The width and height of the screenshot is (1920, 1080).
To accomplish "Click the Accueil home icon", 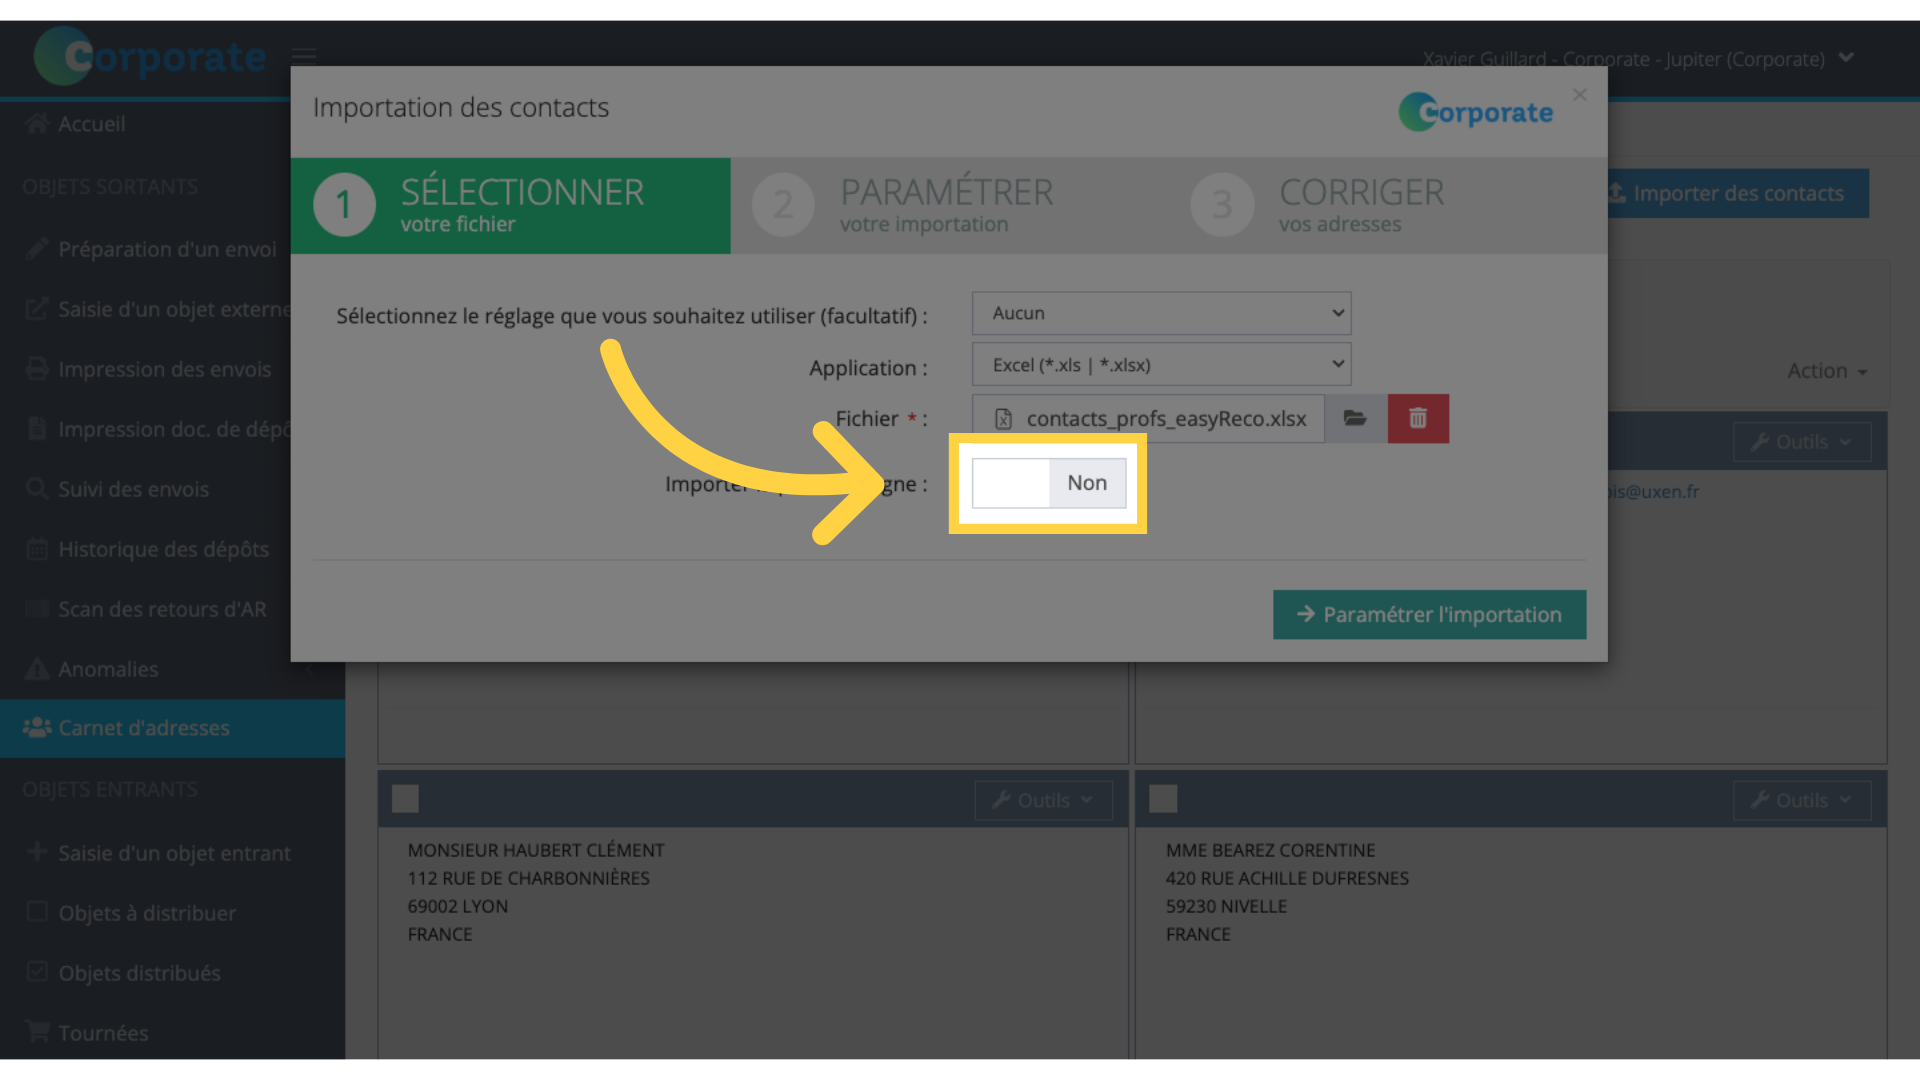I will click(37, 123).
